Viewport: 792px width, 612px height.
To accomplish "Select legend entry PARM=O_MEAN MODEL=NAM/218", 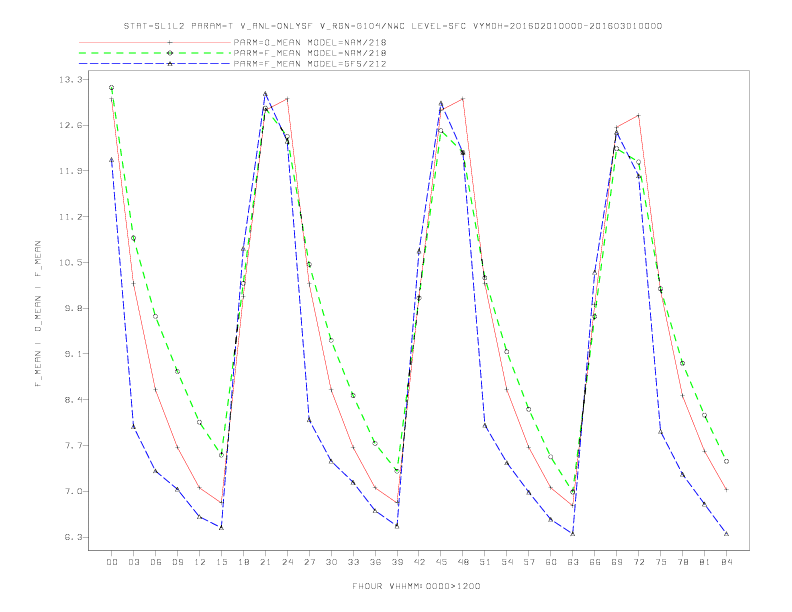I will (x=310, y=42).
